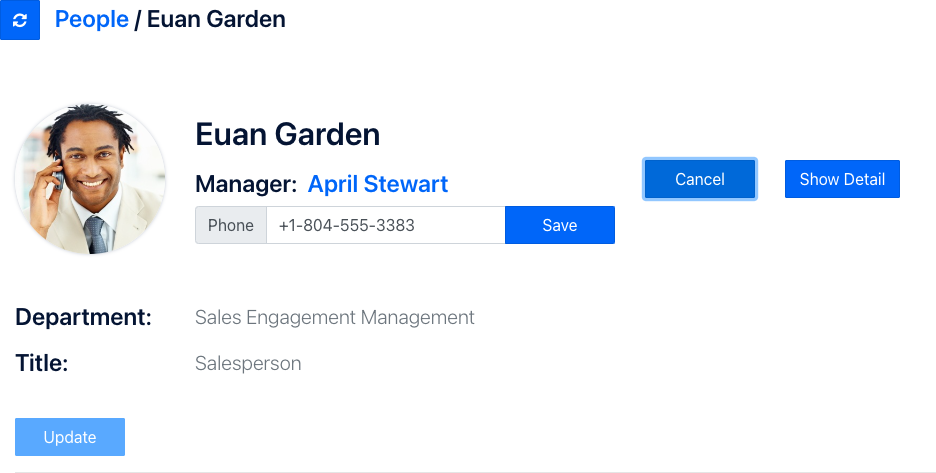
Task: Click the Show Detail button
Action: [x=842, y=179]
